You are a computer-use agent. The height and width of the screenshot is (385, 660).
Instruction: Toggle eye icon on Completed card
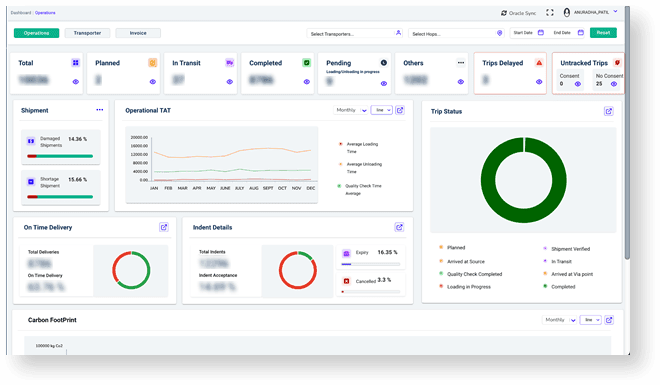306,82
